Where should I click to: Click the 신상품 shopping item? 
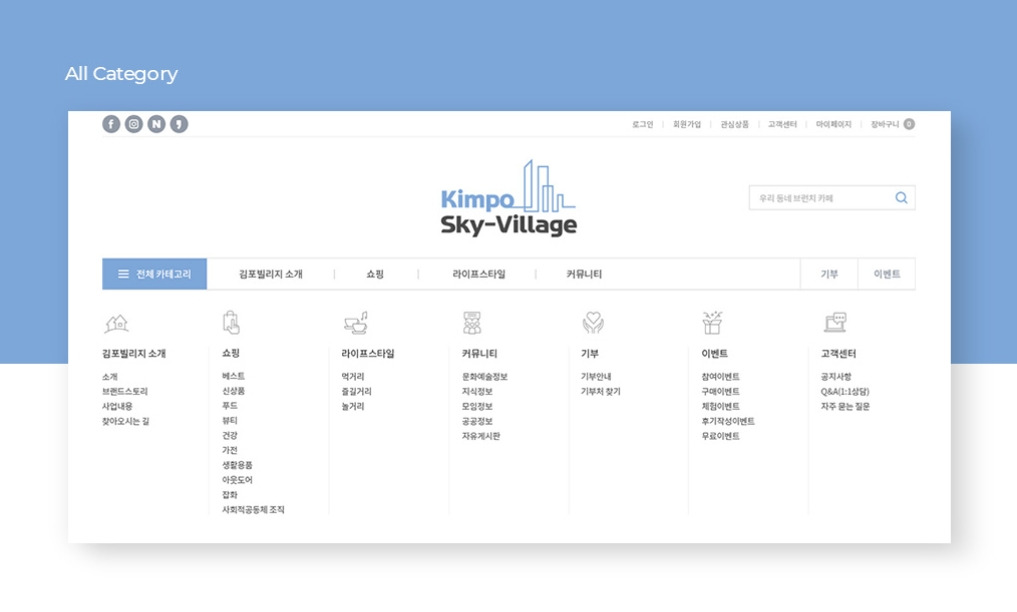[x=233, y=391]
